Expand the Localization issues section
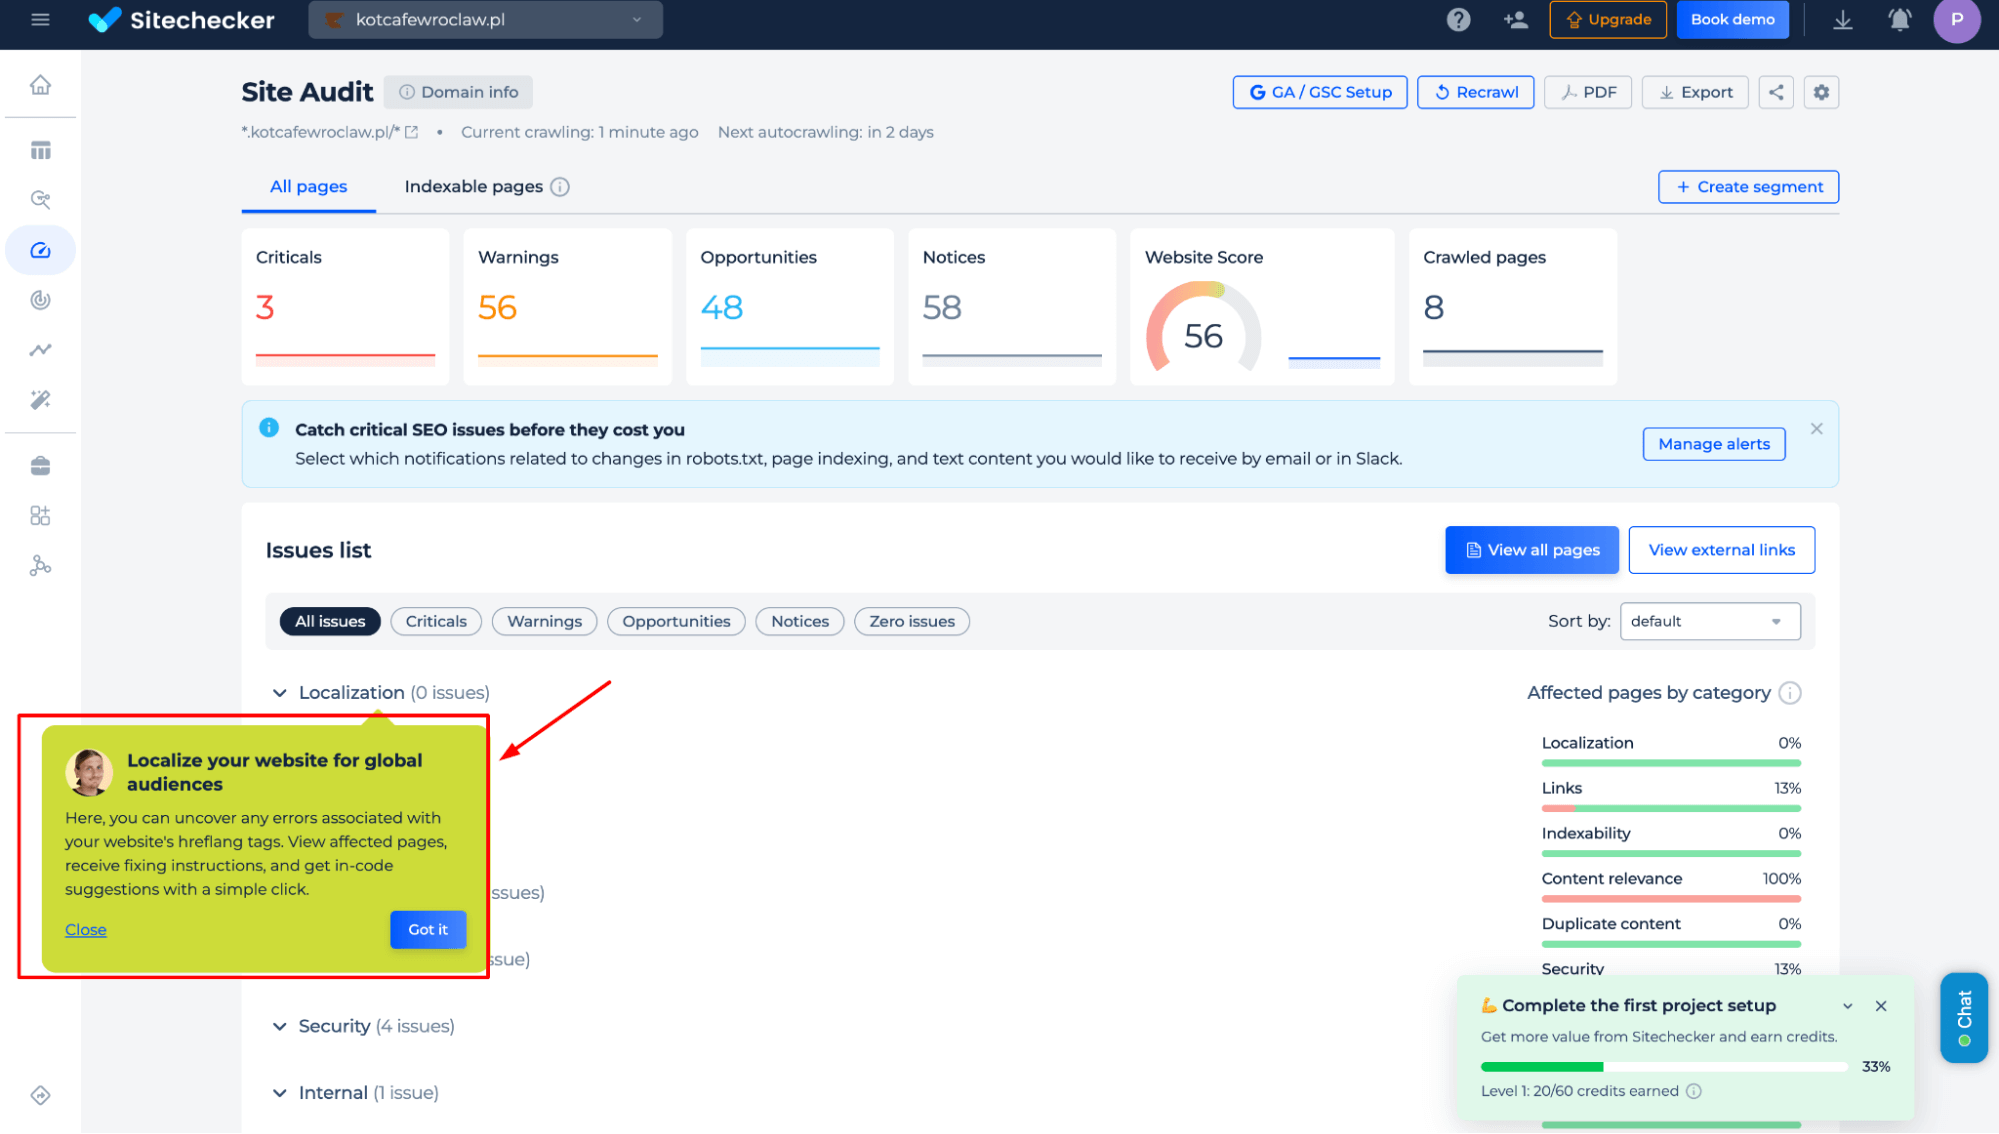Image resolution: width=1999 pixels, height=1134 pixels. click(x=279, y=691)
